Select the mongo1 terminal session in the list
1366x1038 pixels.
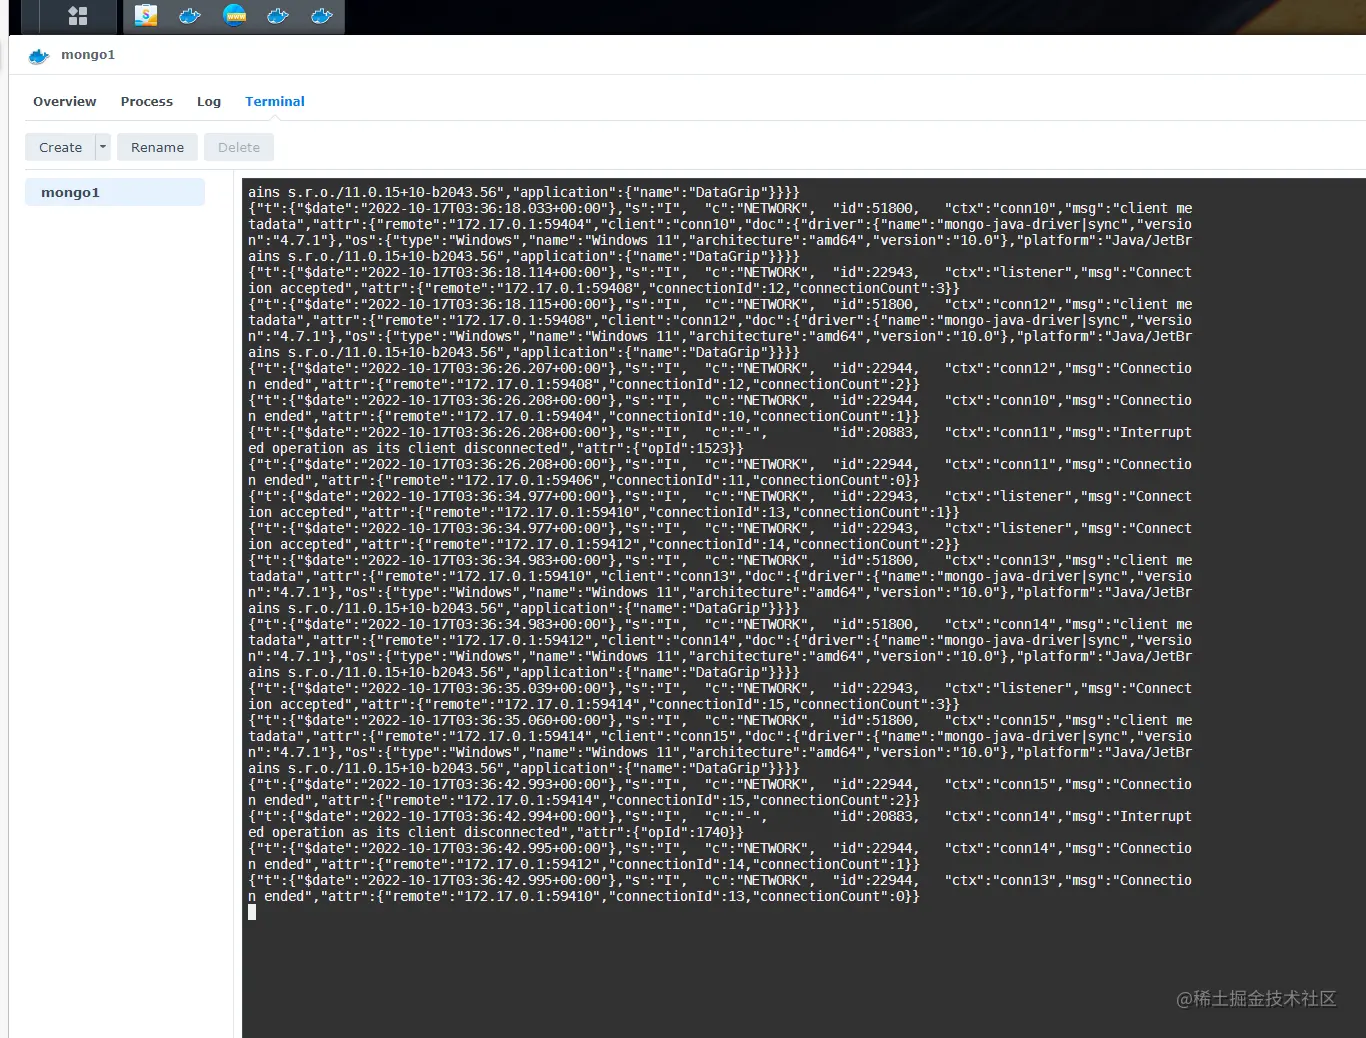point(115,192)
